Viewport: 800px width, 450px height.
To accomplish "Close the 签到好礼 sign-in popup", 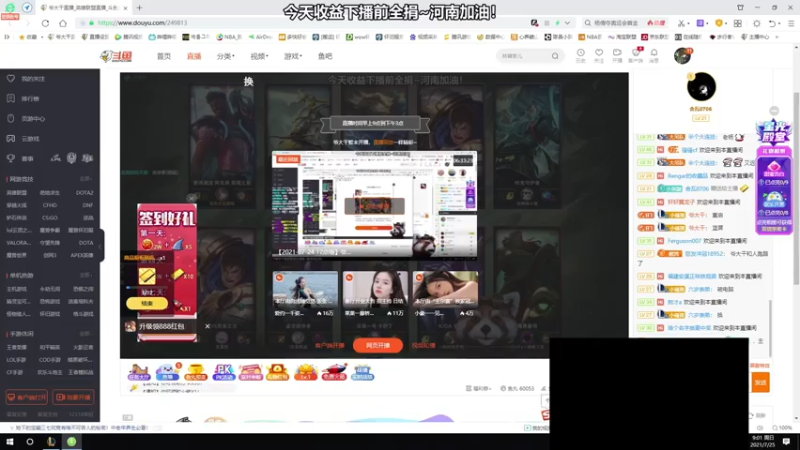I will (x=191, y=198).
